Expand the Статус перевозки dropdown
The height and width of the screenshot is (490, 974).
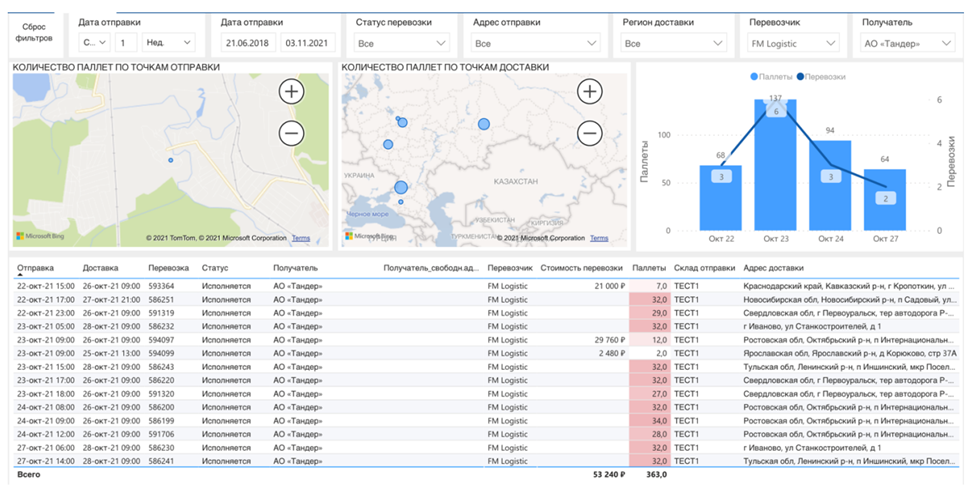tap(402, 43)
